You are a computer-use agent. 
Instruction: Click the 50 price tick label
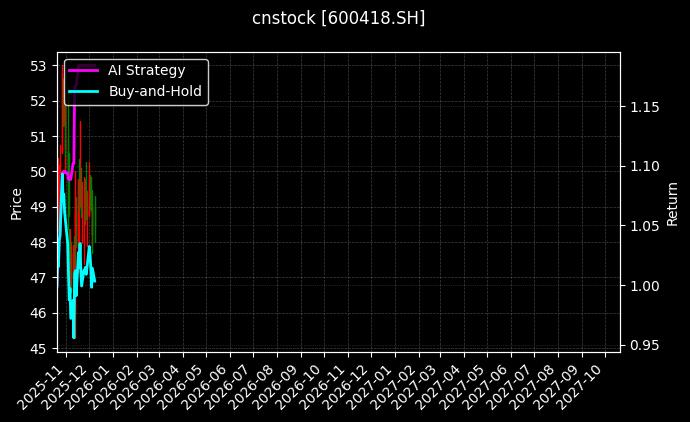point(38,172)
